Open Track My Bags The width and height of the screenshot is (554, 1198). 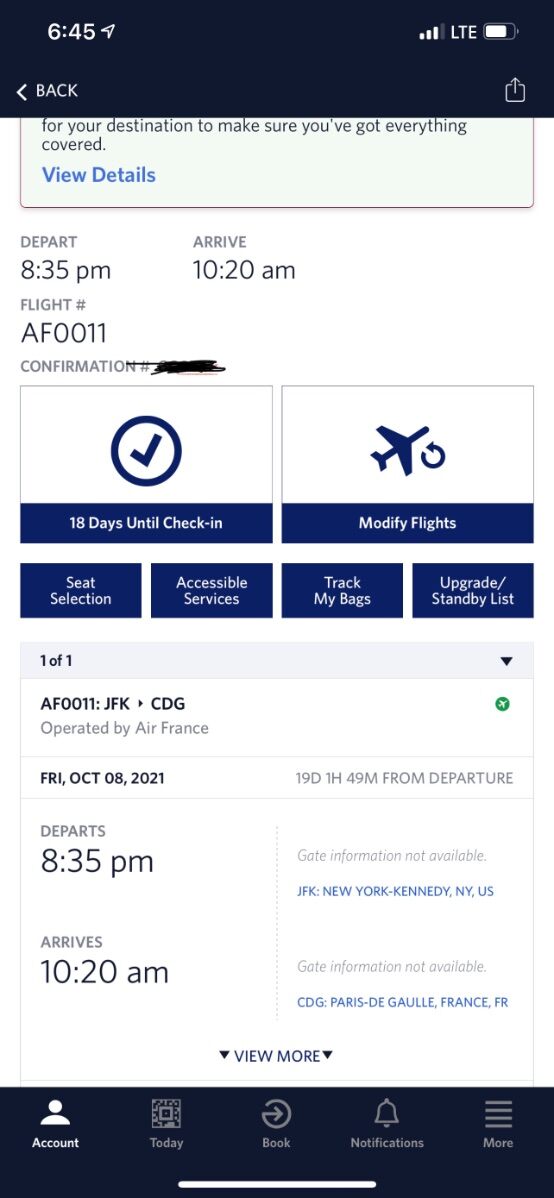342,591
